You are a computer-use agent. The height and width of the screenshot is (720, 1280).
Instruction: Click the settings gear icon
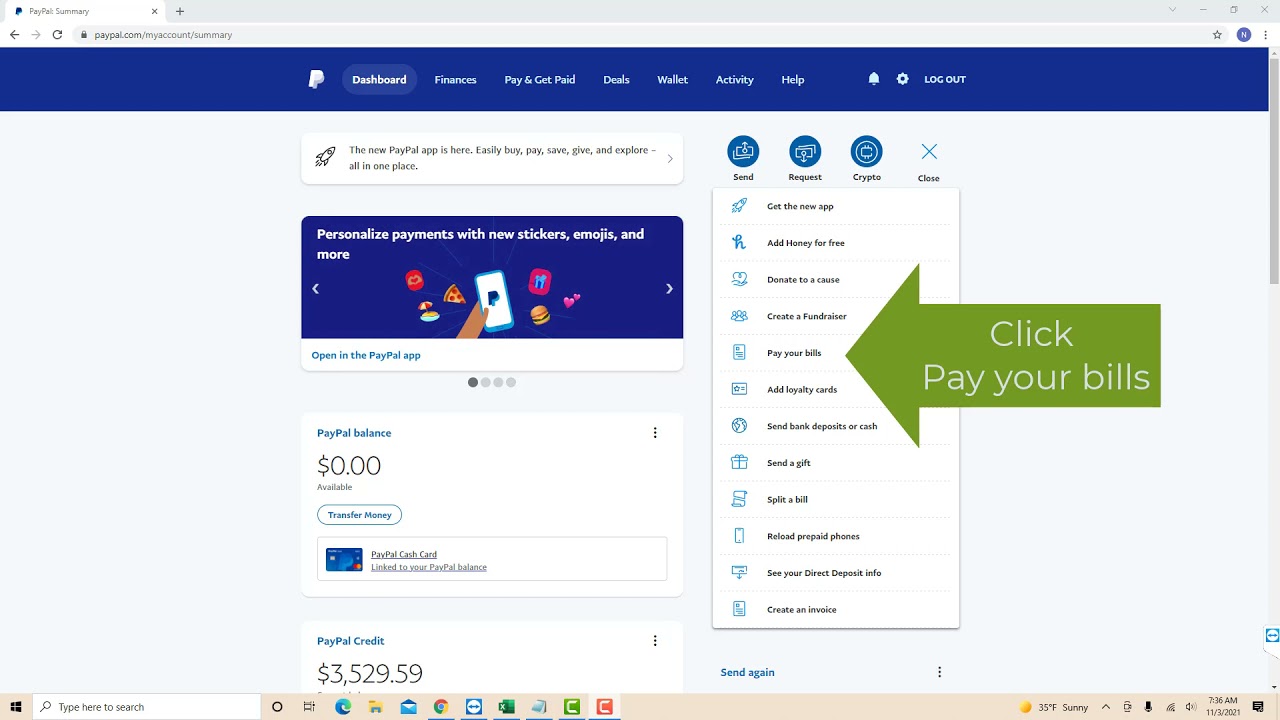click(x=902, y=78)
